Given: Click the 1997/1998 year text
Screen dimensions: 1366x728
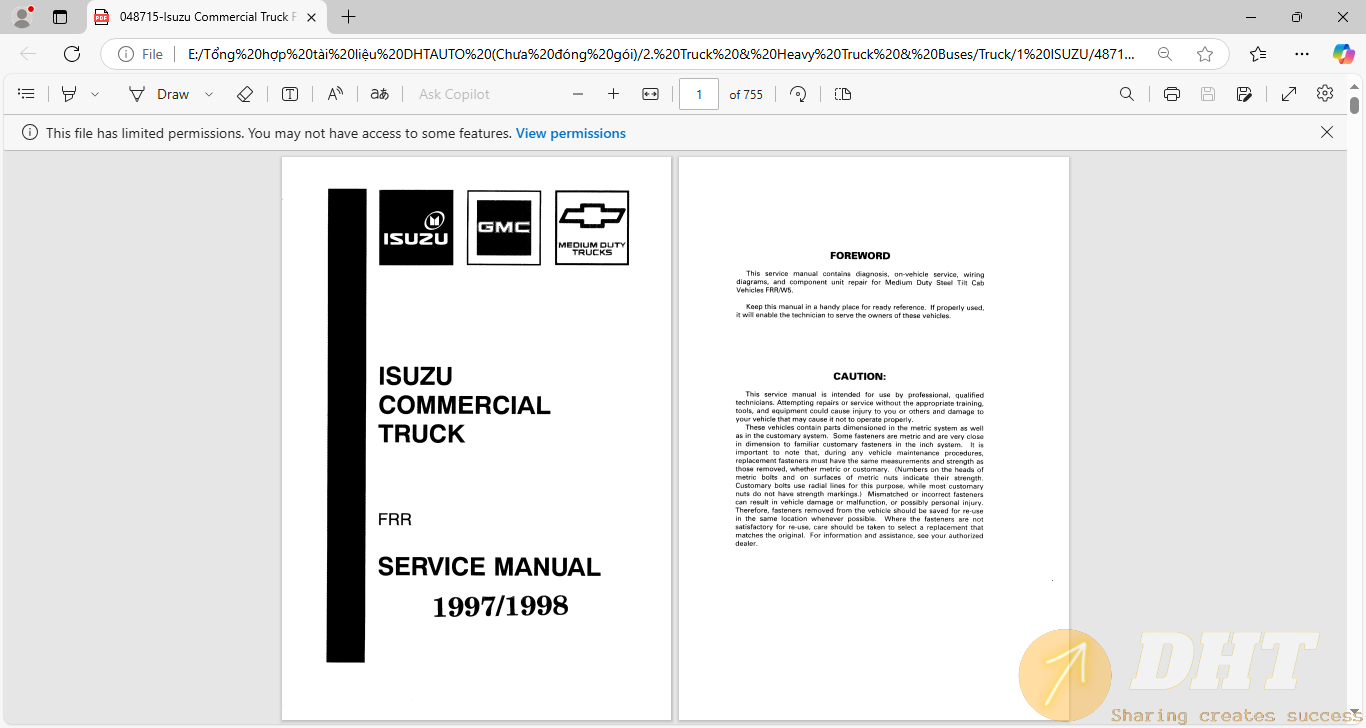Looking at the screenshot, I should coord(500,606).
